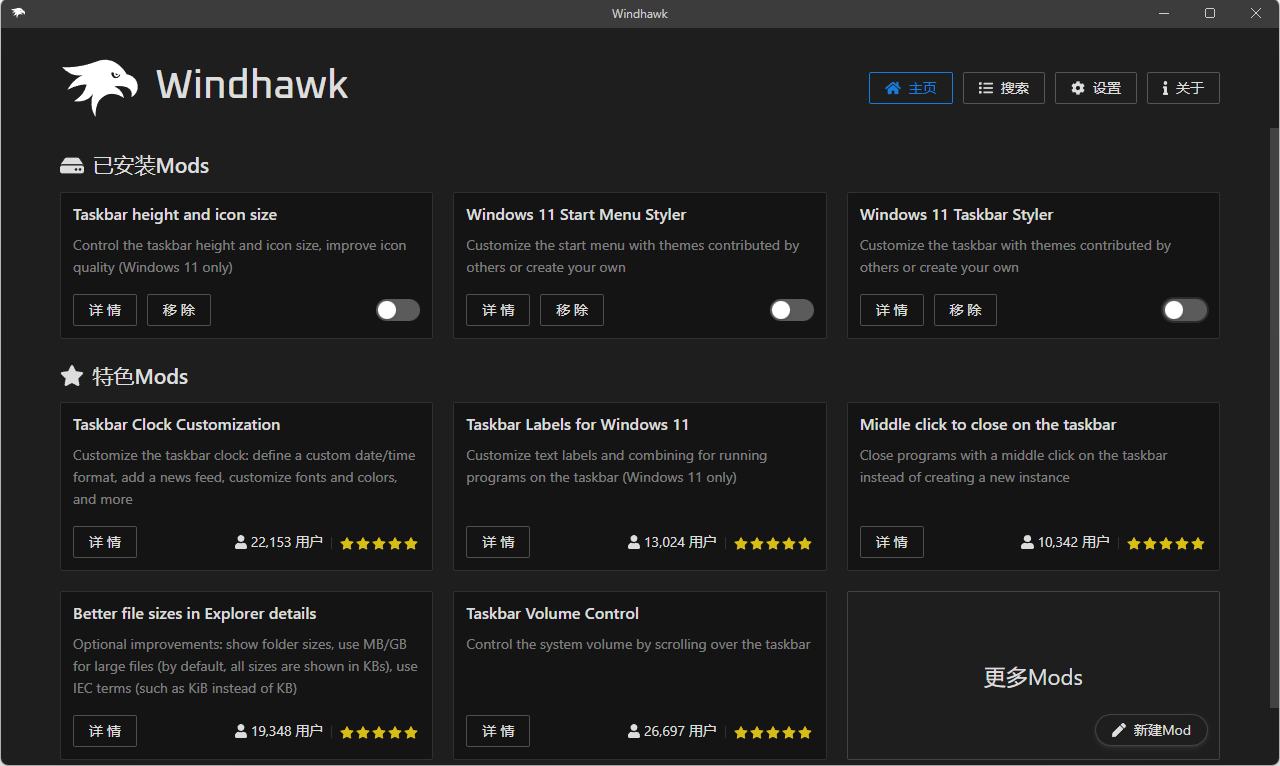This screenshot has width=1280, height=766.
Task: Minimize the Windhawk window
Action: (x=1164, y=13)
